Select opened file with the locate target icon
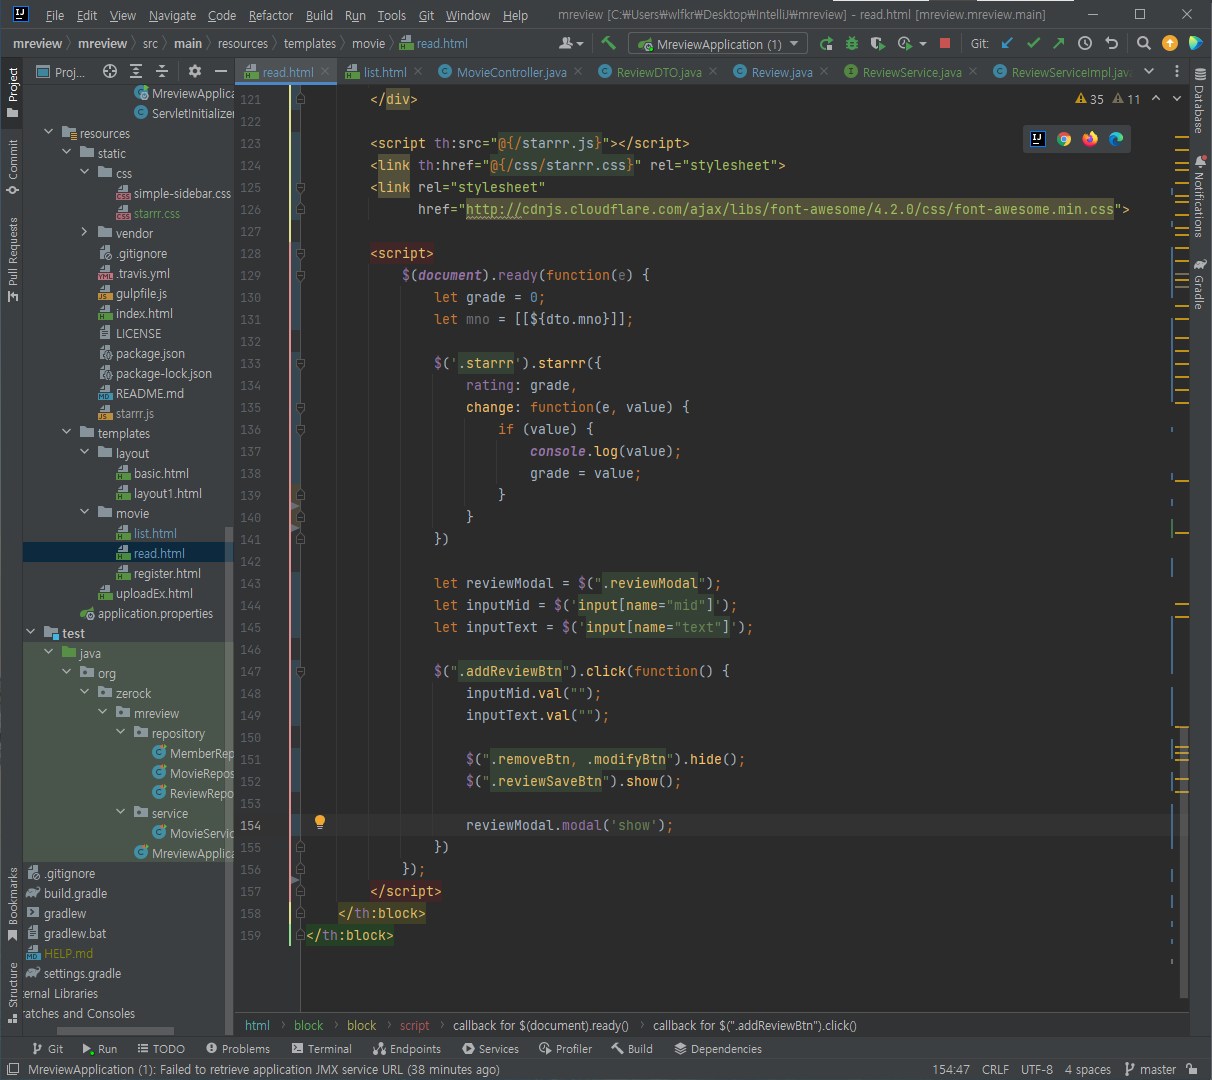This screenshot has height=1080, width=1212. tap(110, 71)
